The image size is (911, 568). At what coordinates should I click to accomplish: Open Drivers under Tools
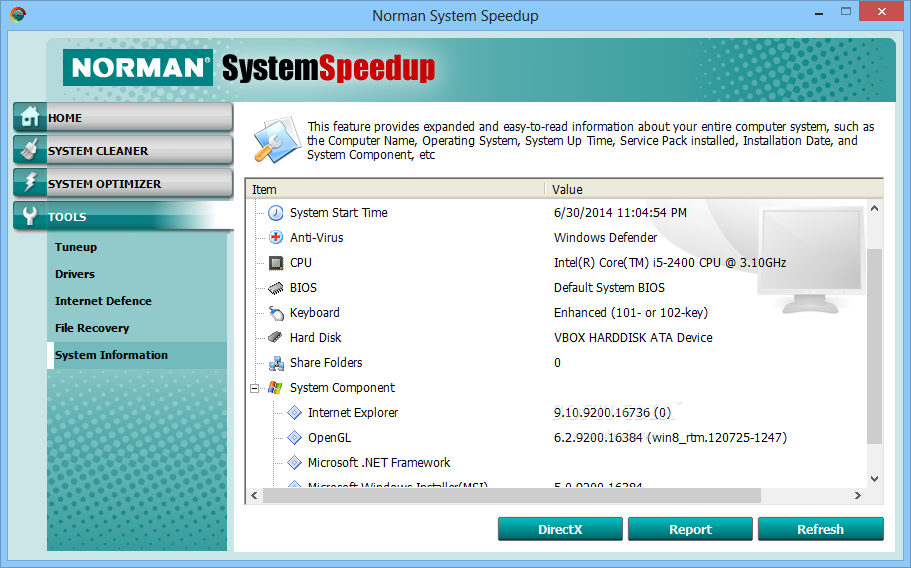[74, 274]
